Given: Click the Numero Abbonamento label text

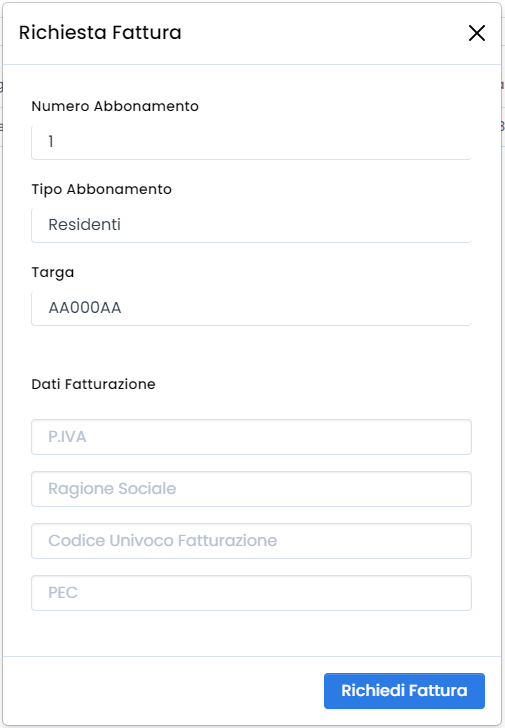Looking at the screenshot, I should pyautogui.click(x=115, y=106).
